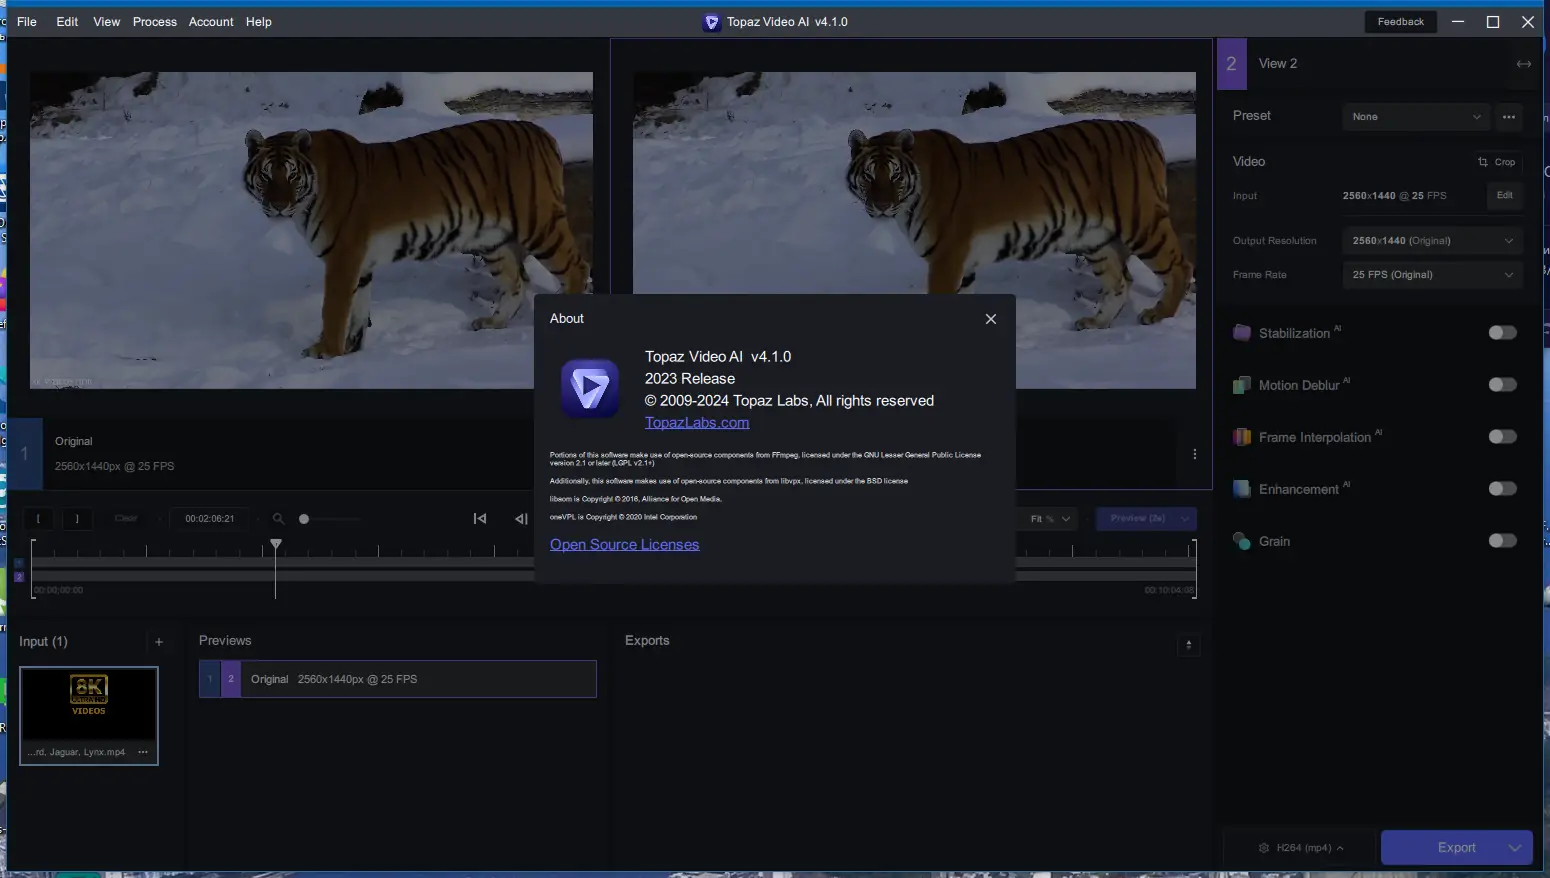
Task: Jump to the first frame
Action: click(x=480, y=519)
